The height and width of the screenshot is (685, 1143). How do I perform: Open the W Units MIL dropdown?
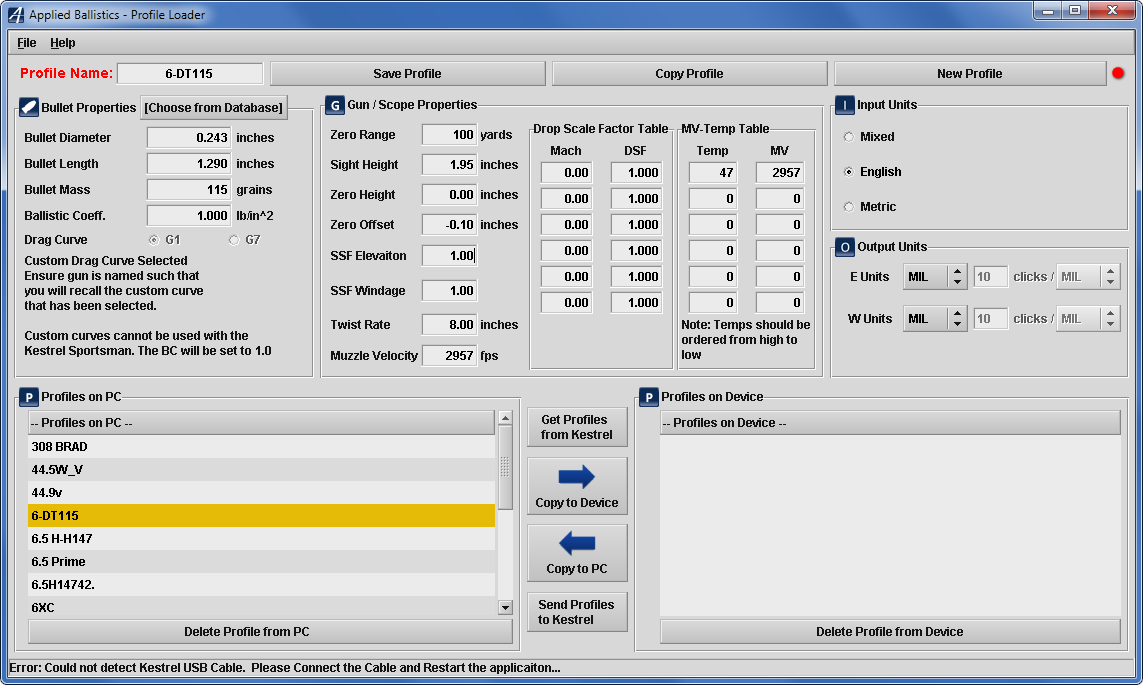[935, 318]
